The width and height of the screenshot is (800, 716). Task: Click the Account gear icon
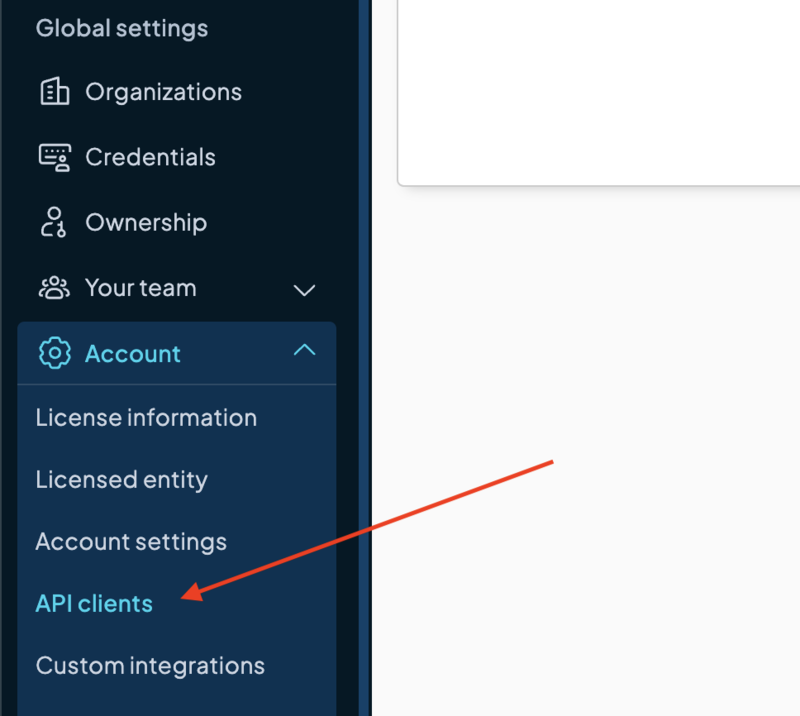pyautogui.click(x=54, y=354)
